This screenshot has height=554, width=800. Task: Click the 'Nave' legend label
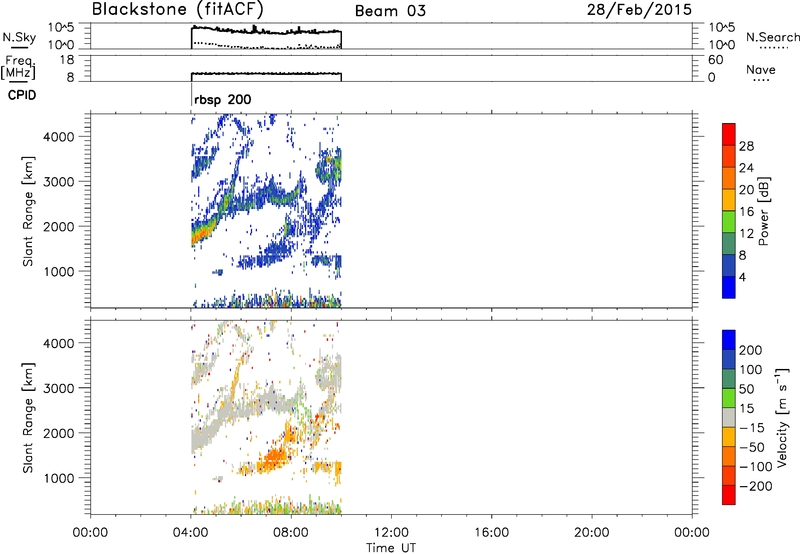pyautogui.click(x=761, y=70)
